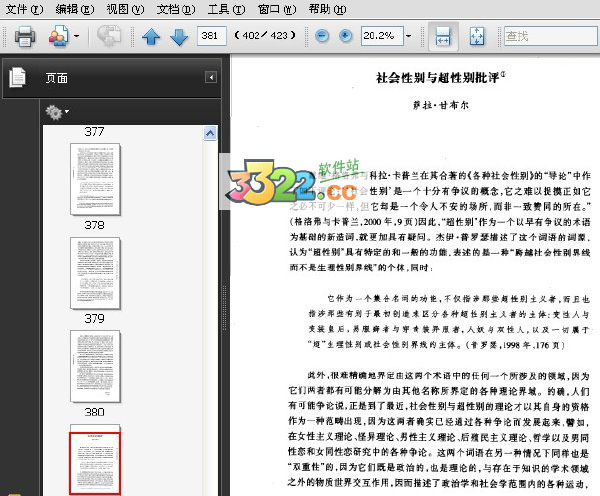The height and width of the screenshot is (496, 600).
Task: Open the 帮助 (Help) menu
Action: (326, 9)
